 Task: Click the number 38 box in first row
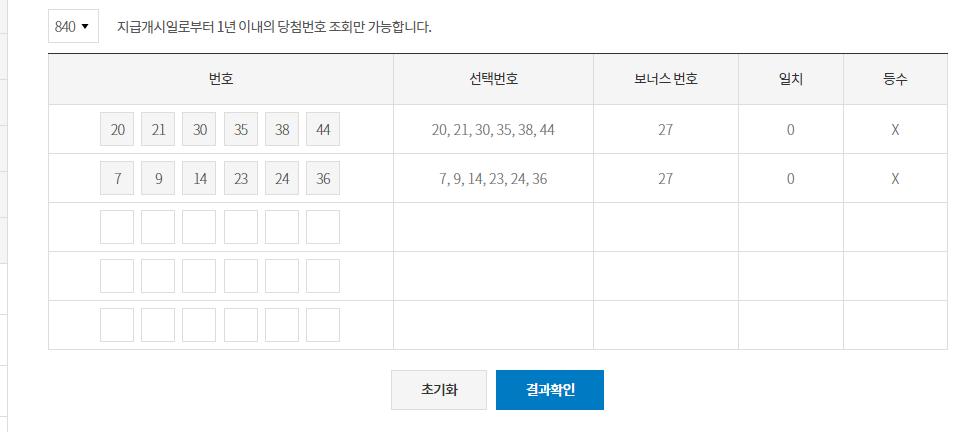pyautogui.click(x=282, y=130)
